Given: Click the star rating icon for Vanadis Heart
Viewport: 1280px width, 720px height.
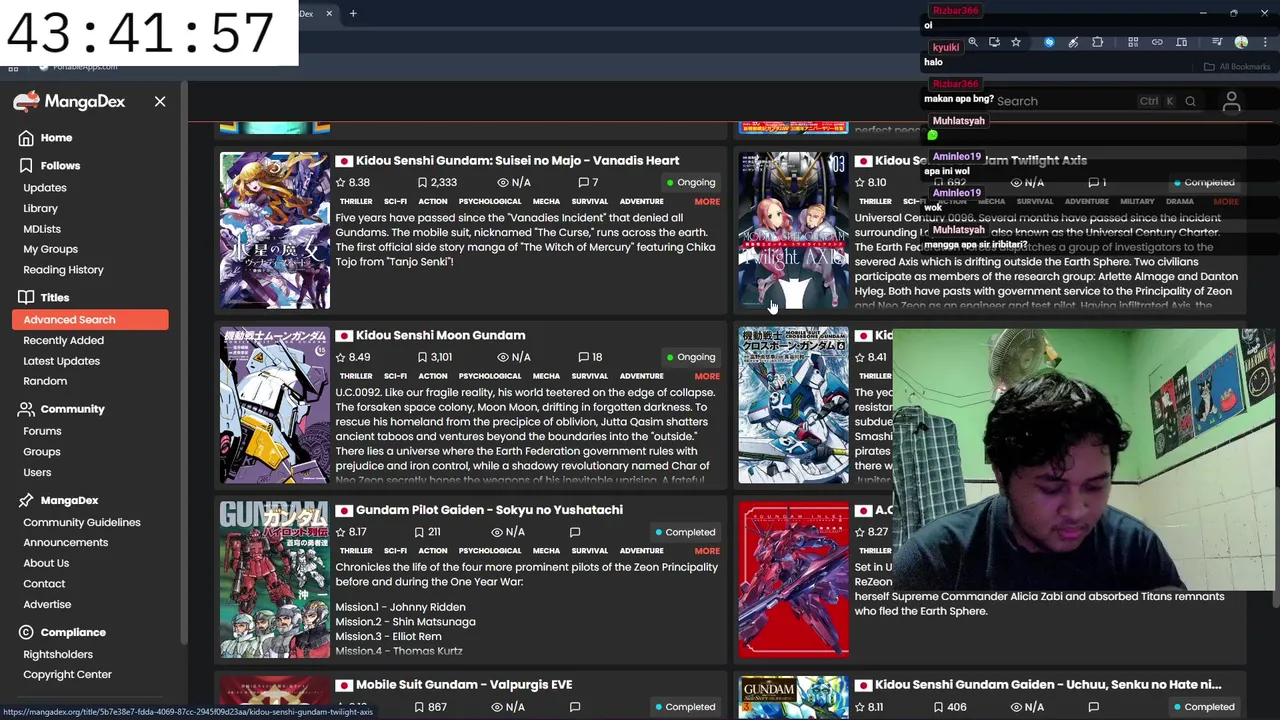Looking at the screenshot, I should click(x=341, y=183).
